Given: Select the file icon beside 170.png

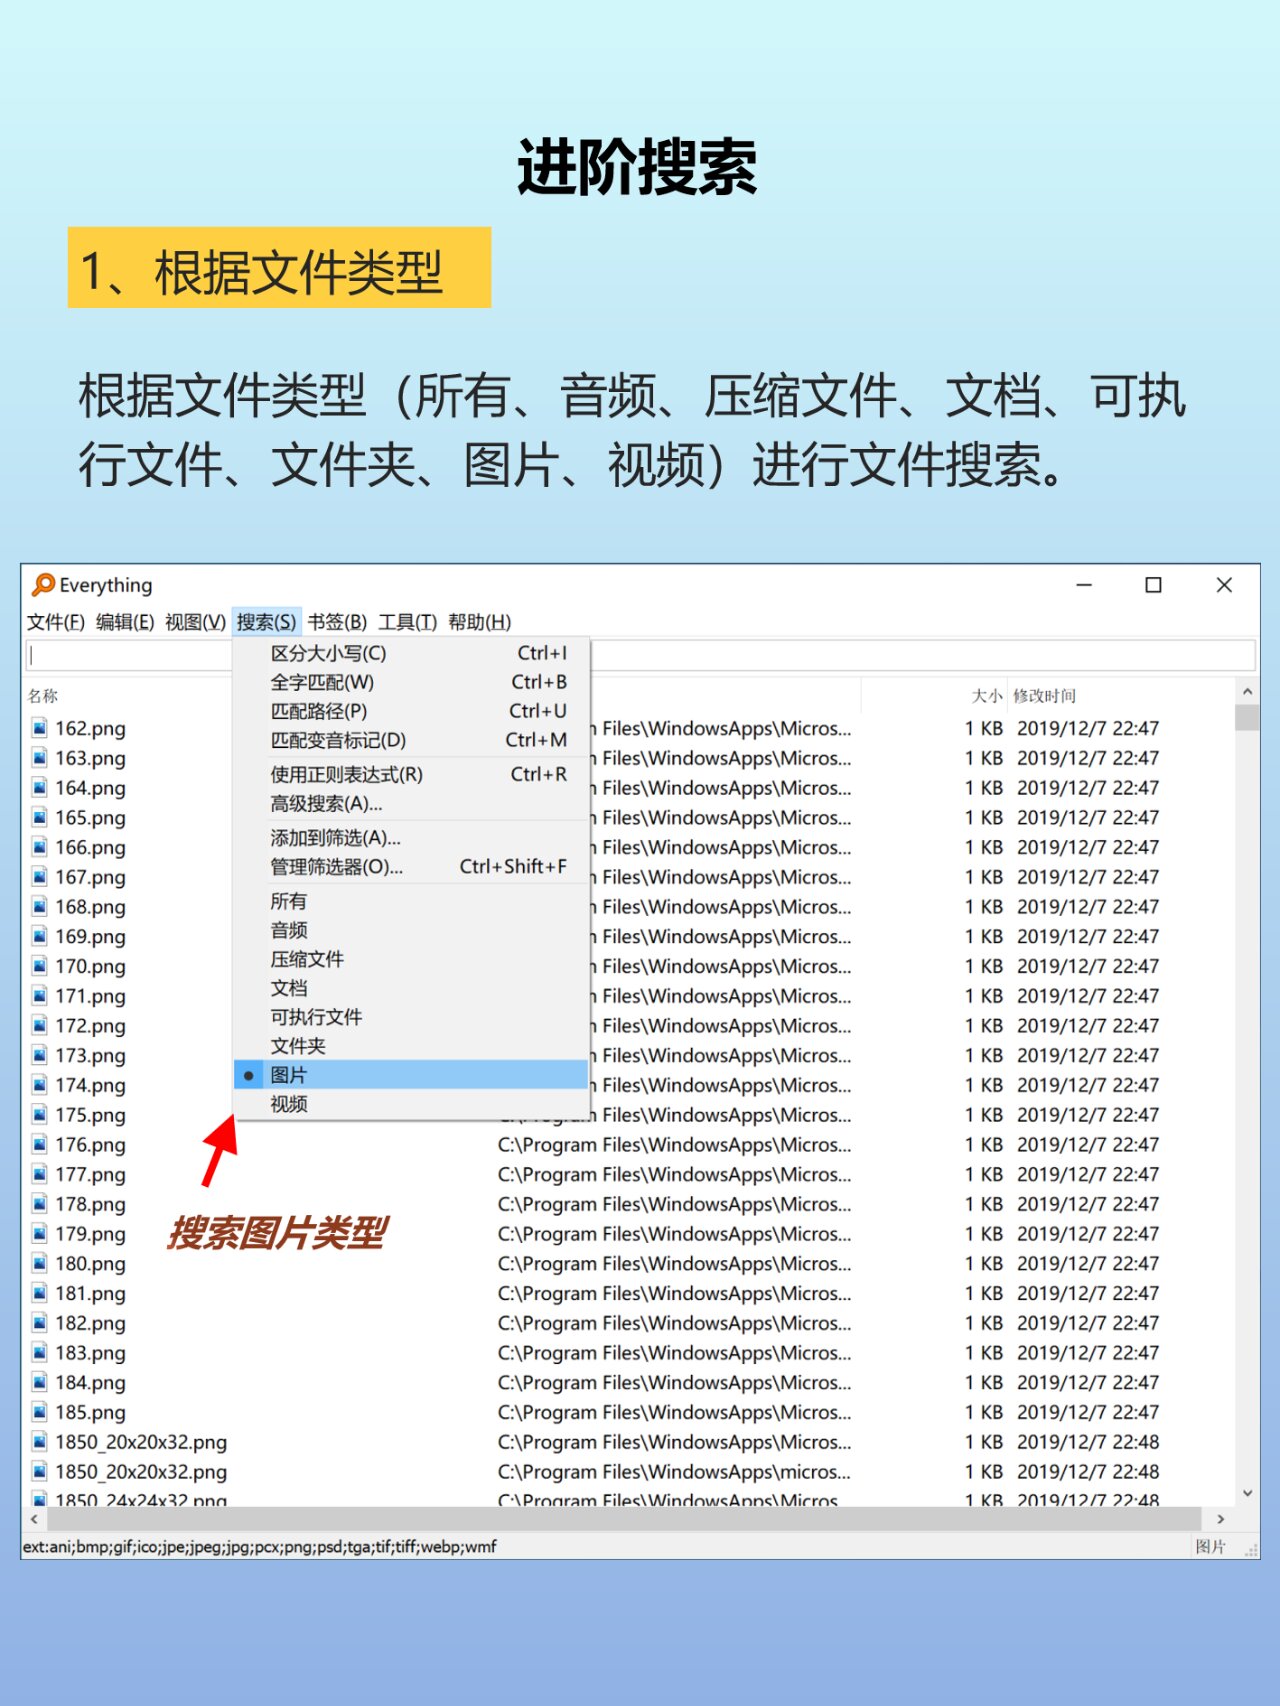Looking at the screenshot, I should (39, 966).
